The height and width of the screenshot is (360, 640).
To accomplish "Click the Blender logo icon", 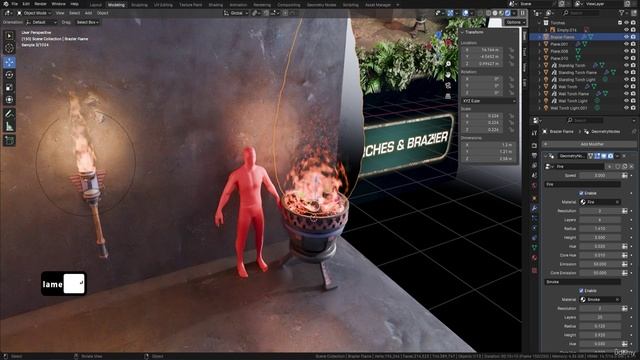I will coord(6,4).
